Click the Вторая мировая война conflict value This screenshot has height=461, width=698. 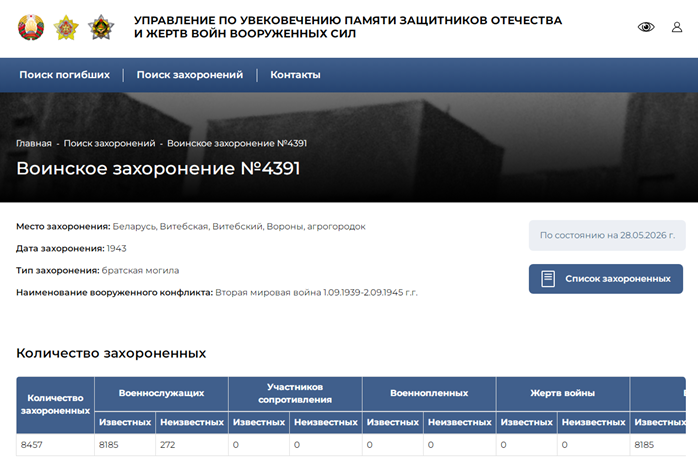317,292
